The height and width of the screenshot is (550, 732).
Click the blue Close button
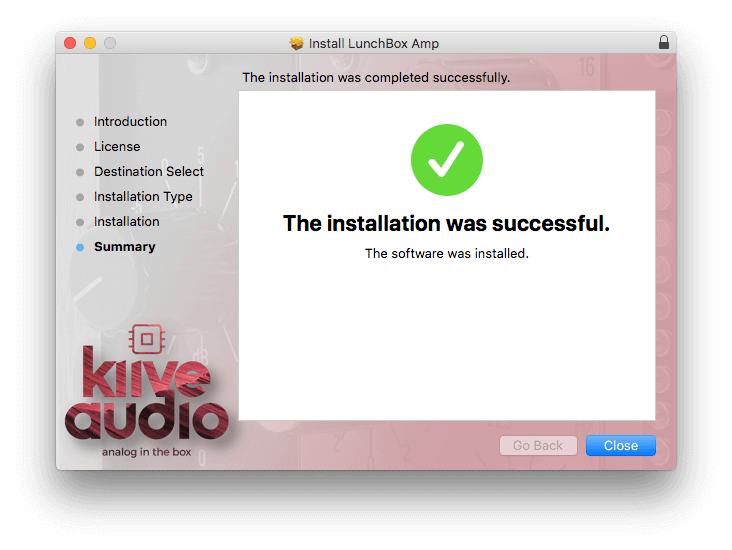(x=620, y=445)
